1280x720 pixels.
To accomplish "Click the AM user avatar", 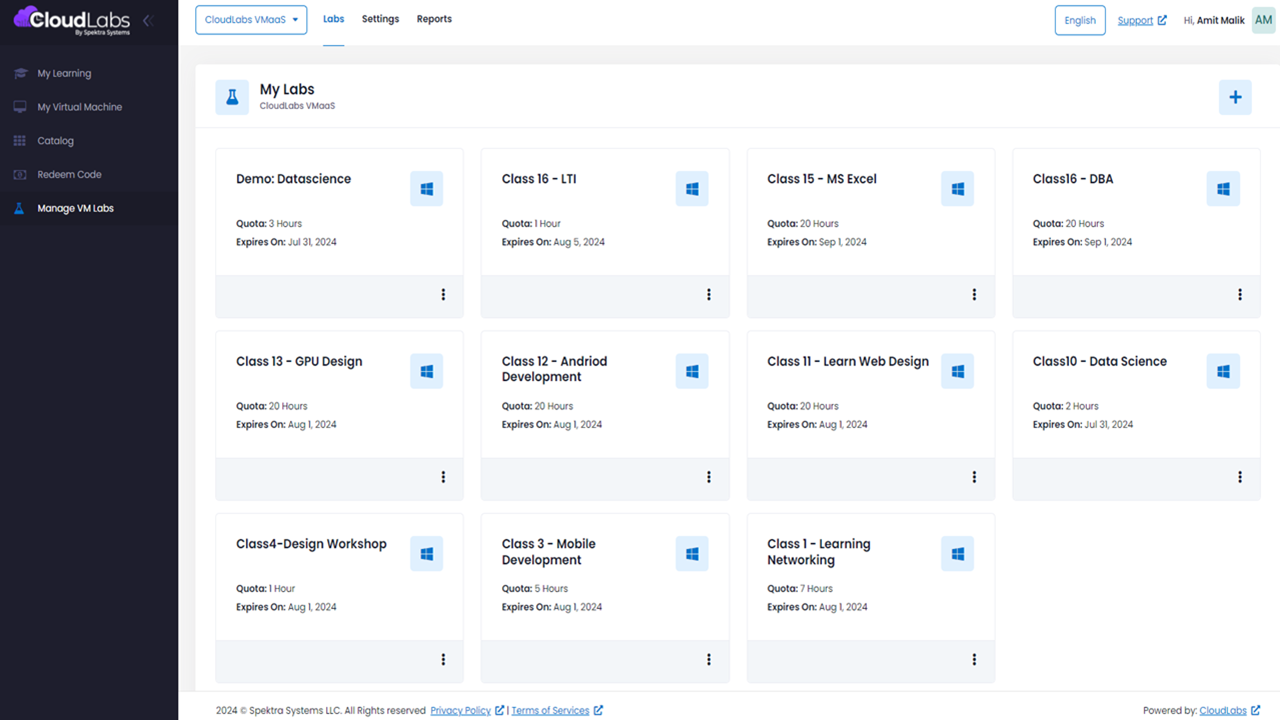I will [x=1263, y=20].
